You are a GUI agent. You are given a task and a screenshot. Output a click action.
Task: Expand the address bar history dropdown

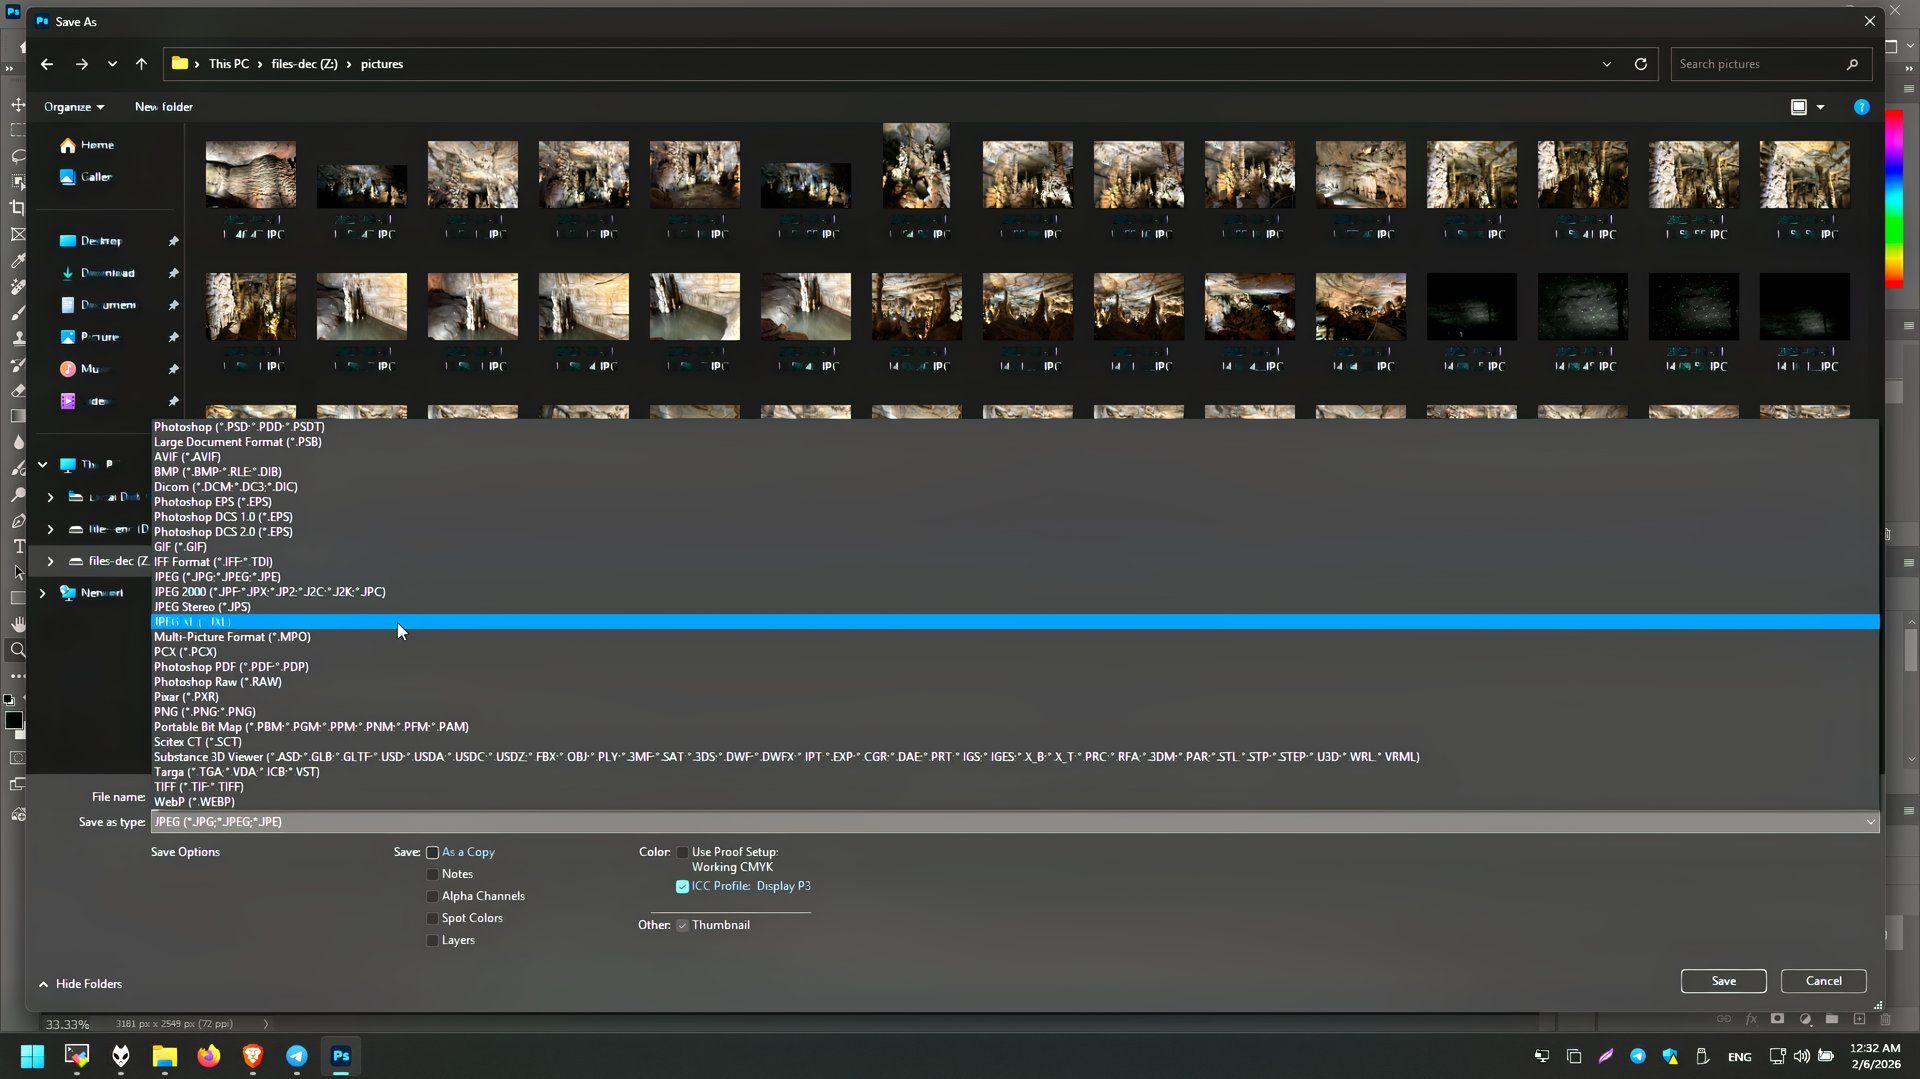tap(1606, 64)
